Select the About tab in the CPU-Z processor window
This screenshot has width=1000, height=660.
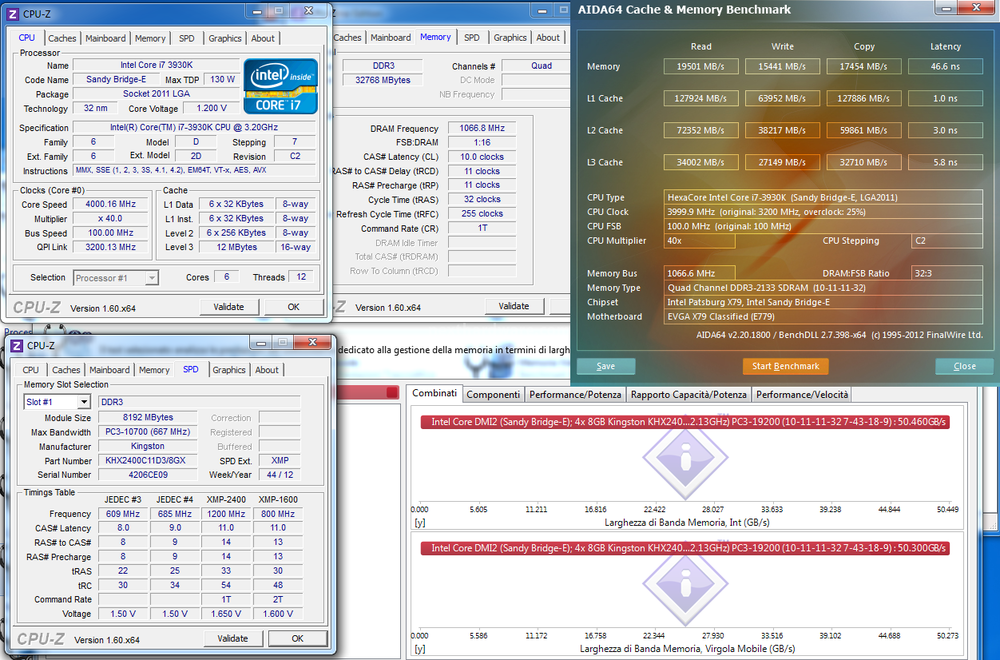[x=263, y=38]
